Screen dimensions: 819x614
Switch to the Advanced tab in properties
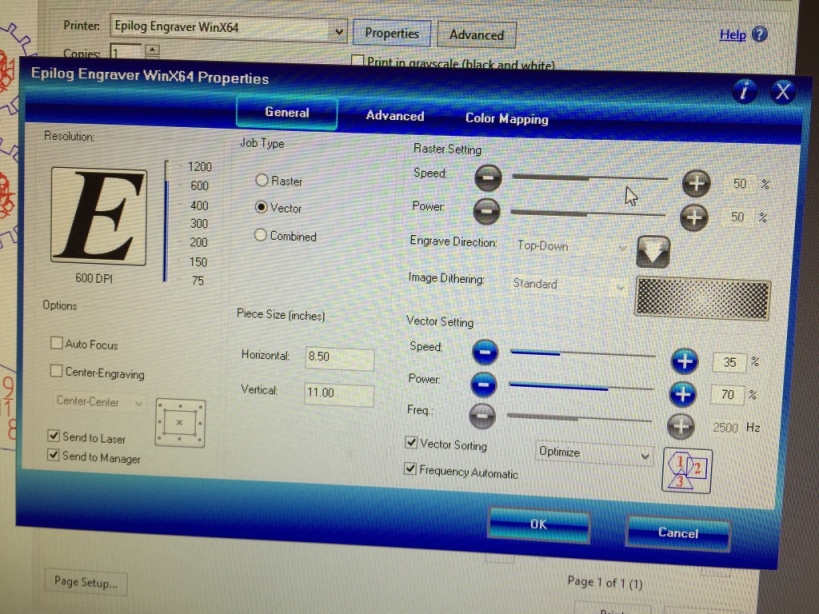[395, 115]
